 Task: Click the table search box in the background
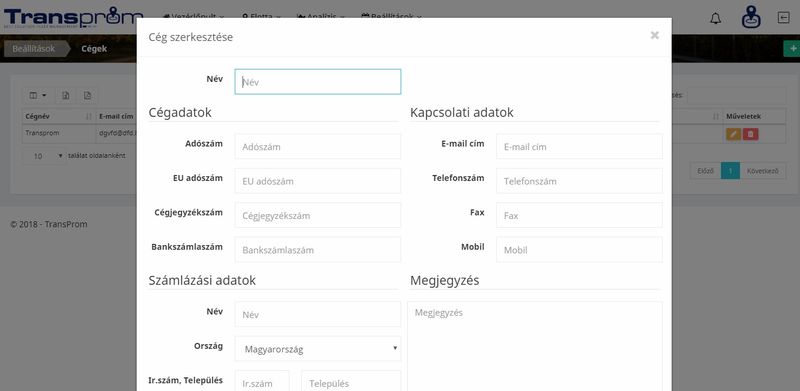(736, 95)
